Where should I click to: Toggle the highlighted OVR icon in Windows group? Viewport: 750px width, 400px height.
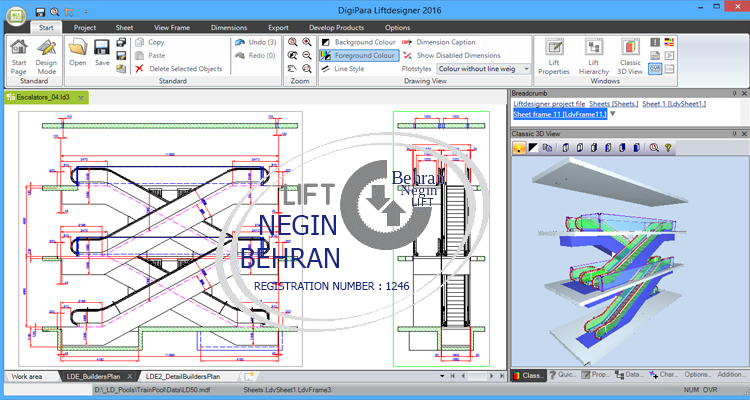(655, 69)
